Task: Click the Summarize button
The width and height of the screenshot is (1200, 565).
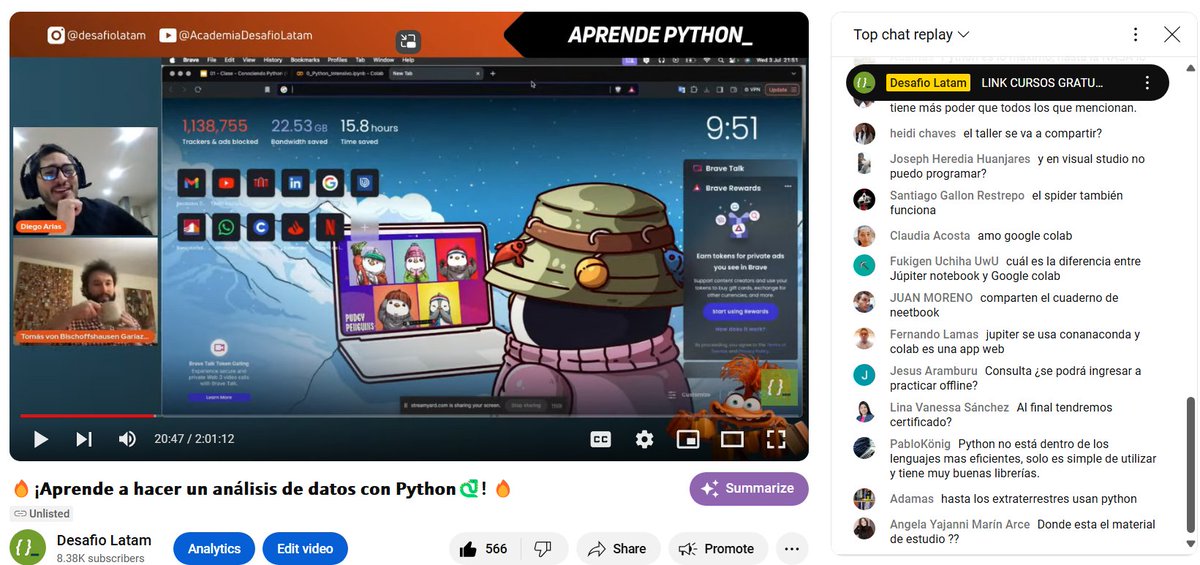Action: (x=749, y=488)
